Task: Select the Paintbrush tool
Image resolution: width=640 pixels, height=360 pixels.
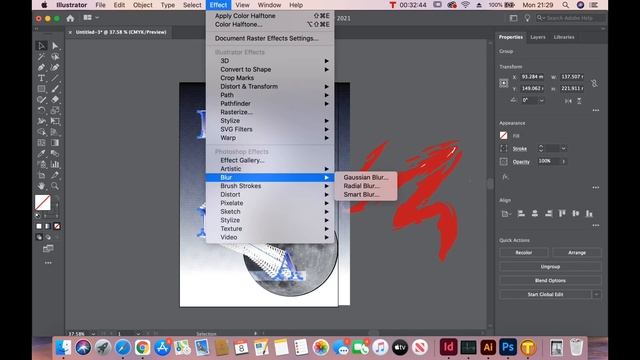Action: click(55, 89)
